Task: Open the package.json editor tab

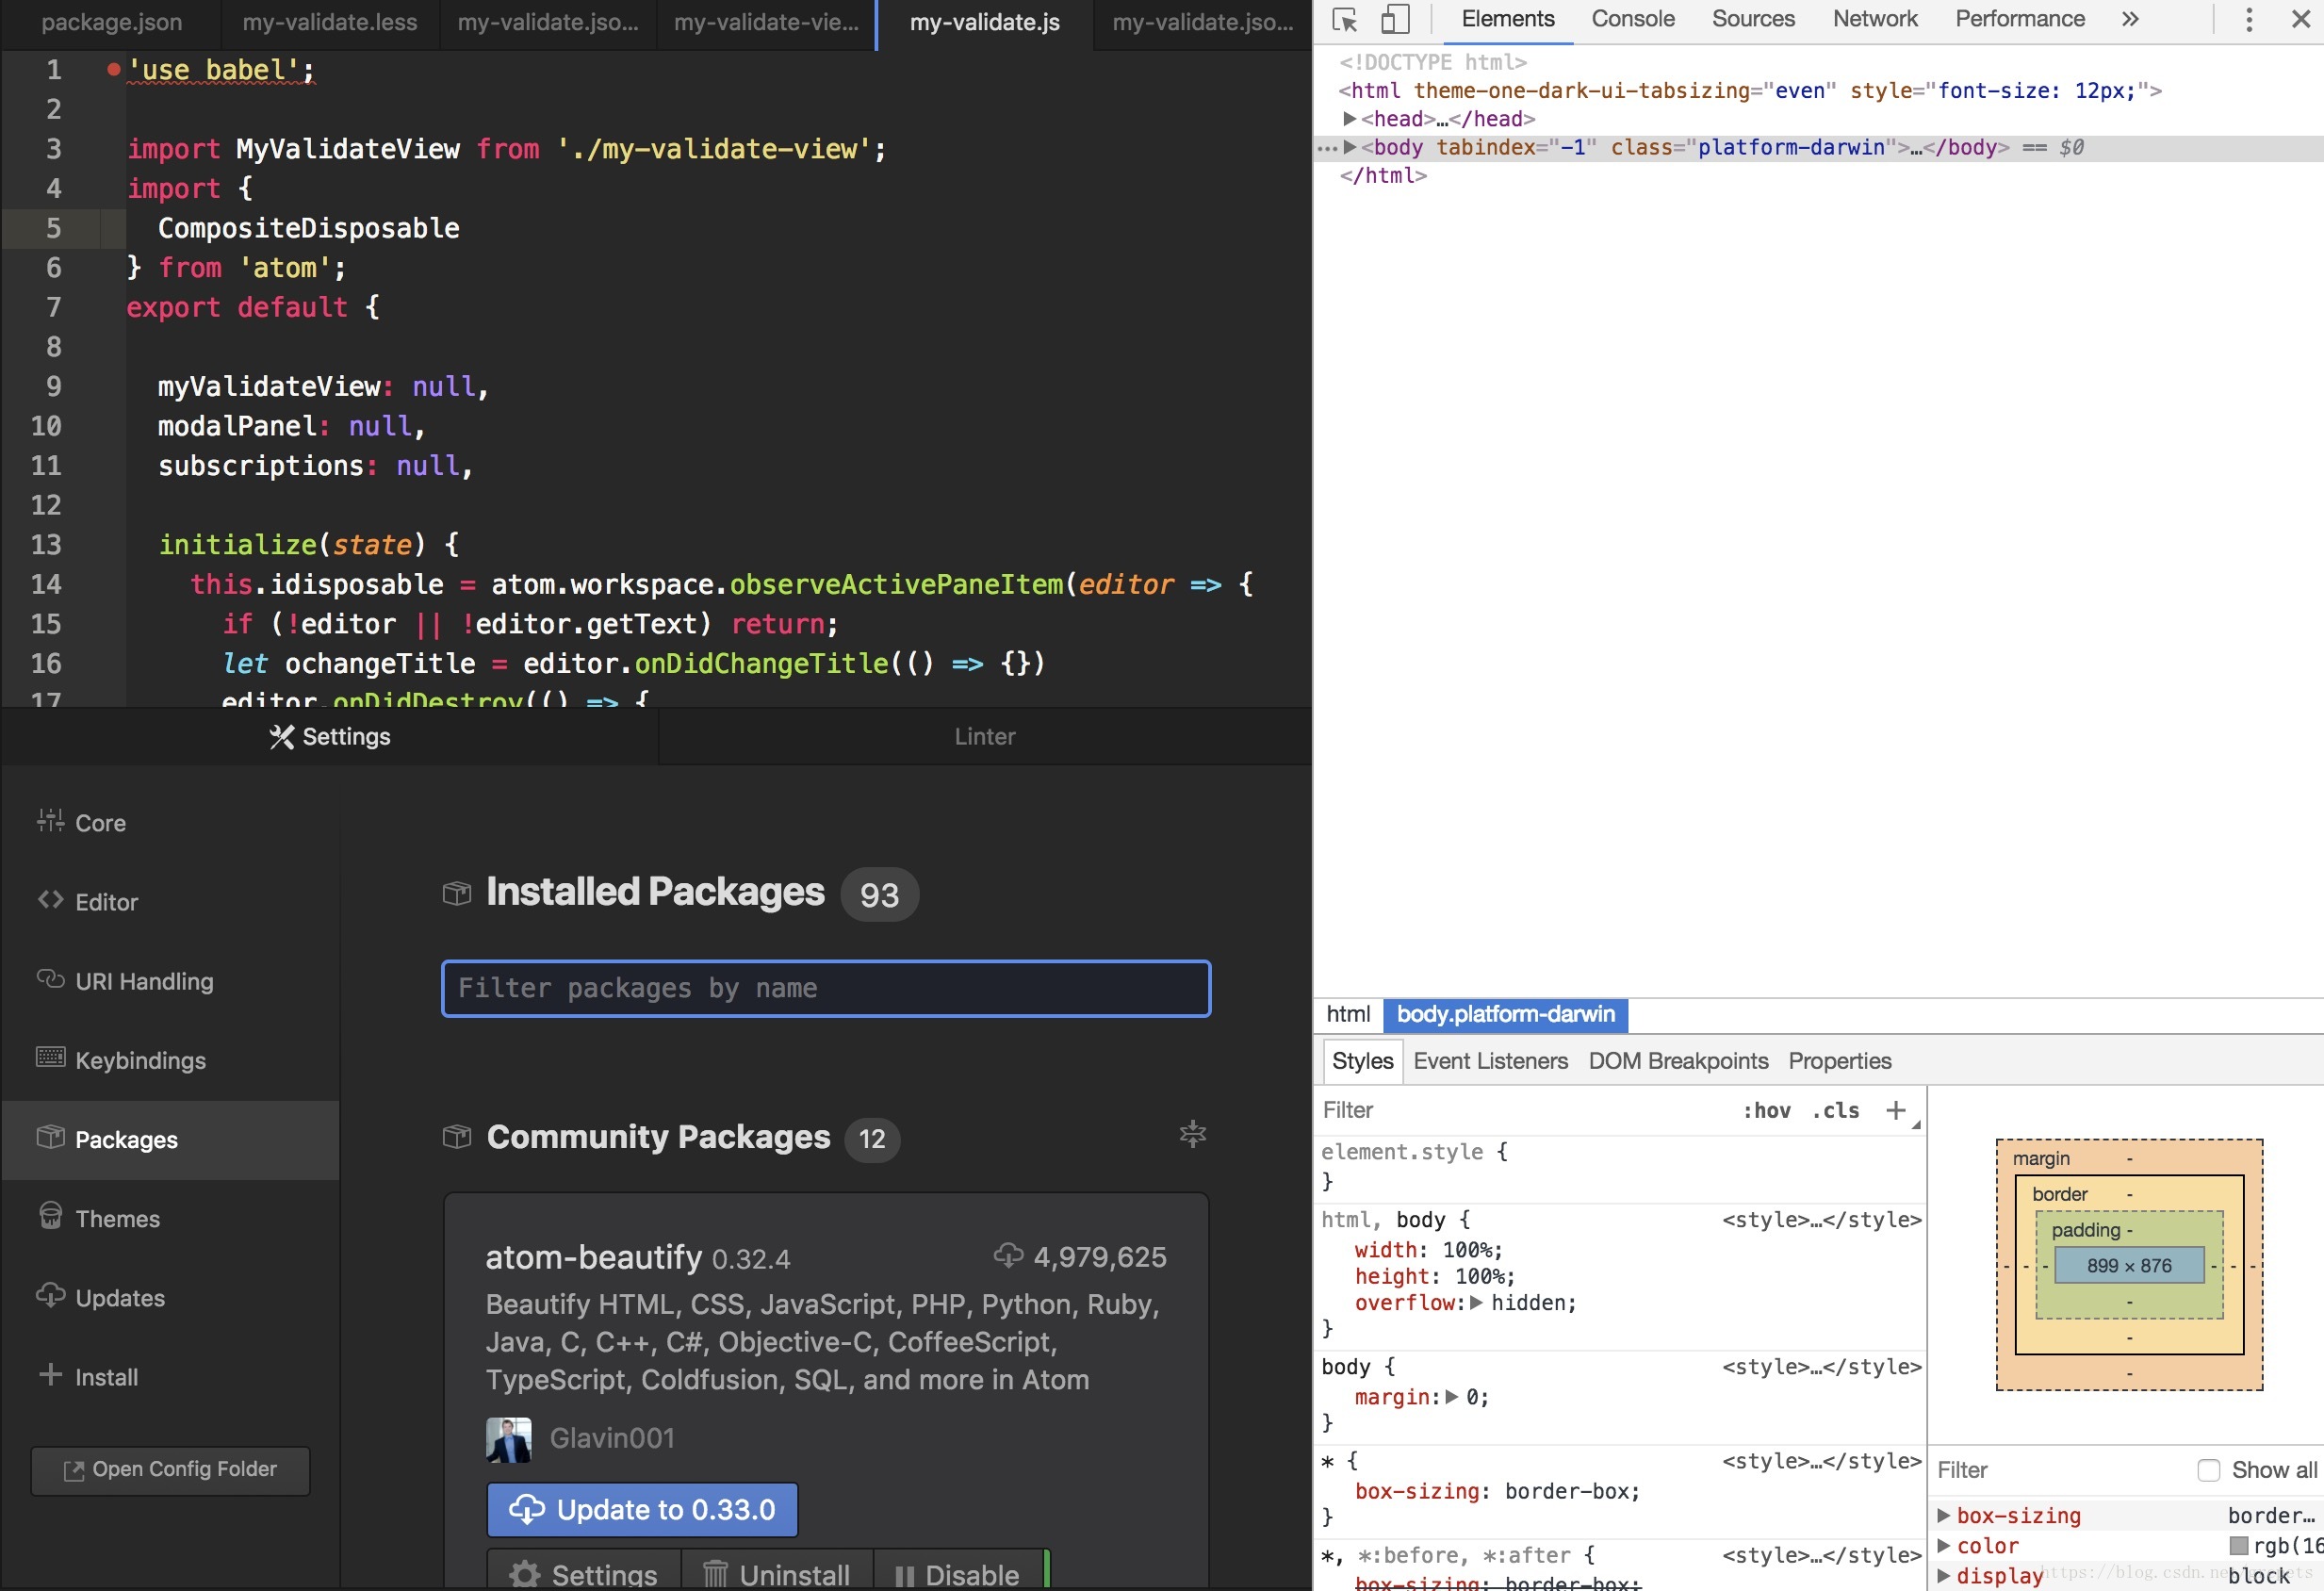Action: [x=111, y=22]
